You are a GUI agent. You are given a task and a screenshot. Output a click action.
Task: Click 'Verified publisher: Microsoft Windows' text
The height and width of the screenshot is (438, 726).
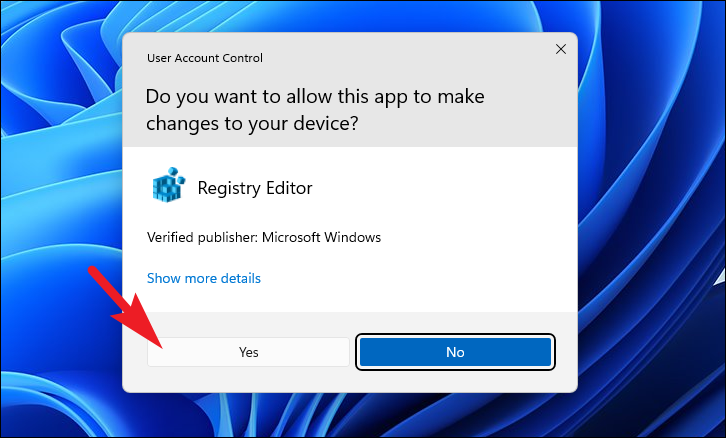[264, 238]
